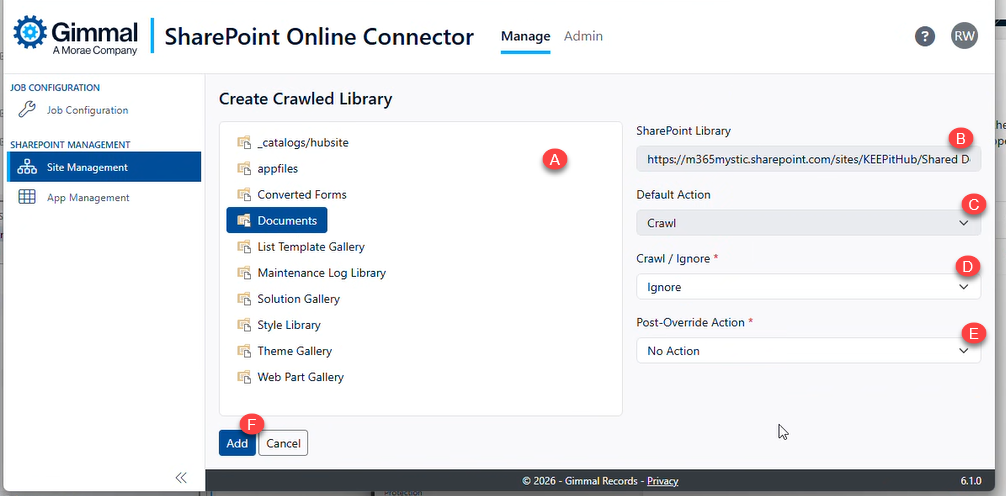1006x496 pixels.
Task: Click the _catalogs/hubsite library folder icon
Action: [243, 143]
